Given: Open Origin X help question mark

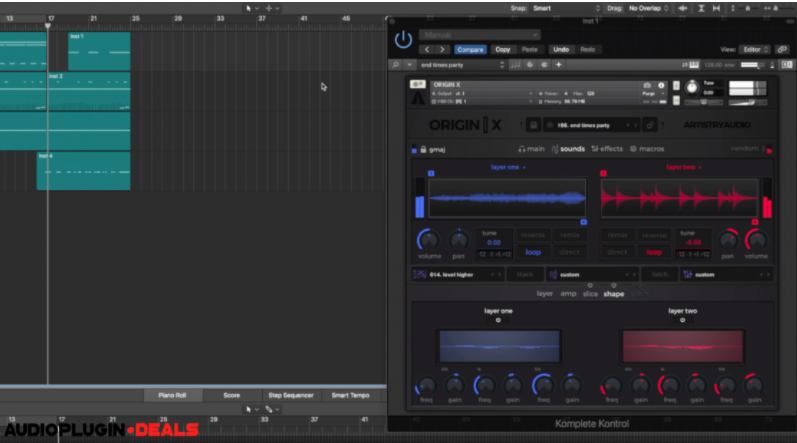Looking at the screenshot, I should click(x=662, y=125).
